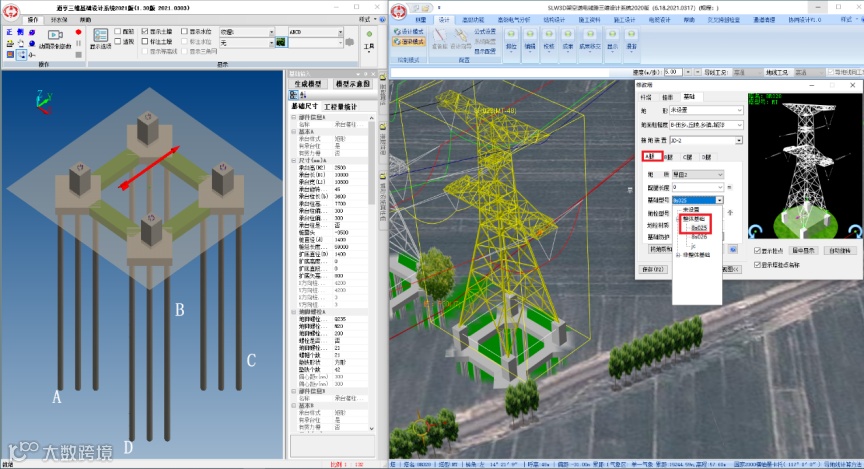
Task: Click the generate model button
Action: tap(310, 83)
